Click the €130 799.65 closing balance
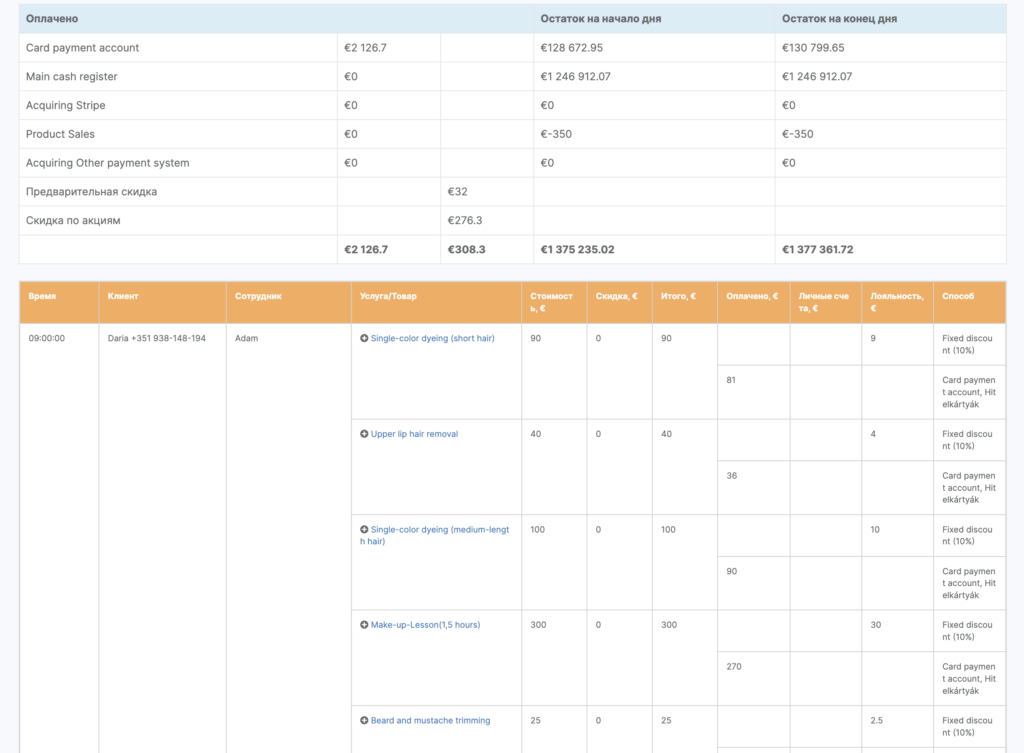Image resolution: width=1024 pixels, height=753 pixels. pyautogui.click(x=813, y=48)
